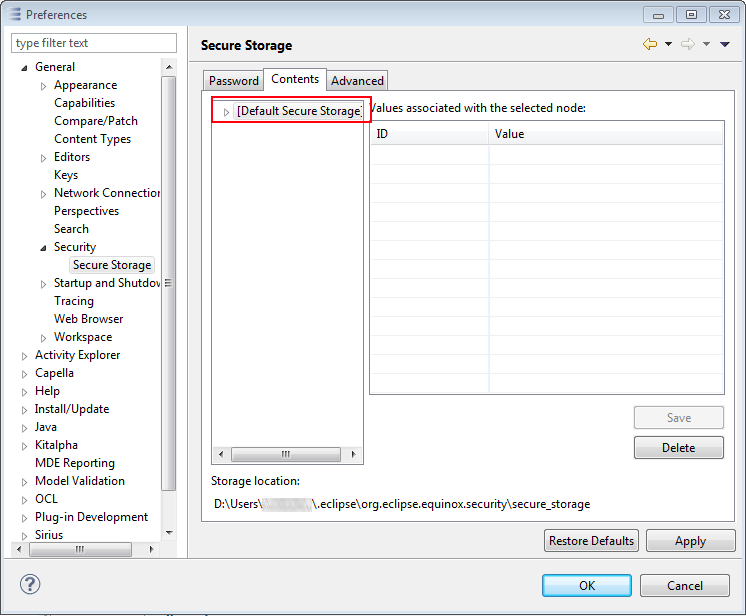The height and width of the screenshot is (616, 746).
Task: Click the Apply button
Action: tap(690, 541)
